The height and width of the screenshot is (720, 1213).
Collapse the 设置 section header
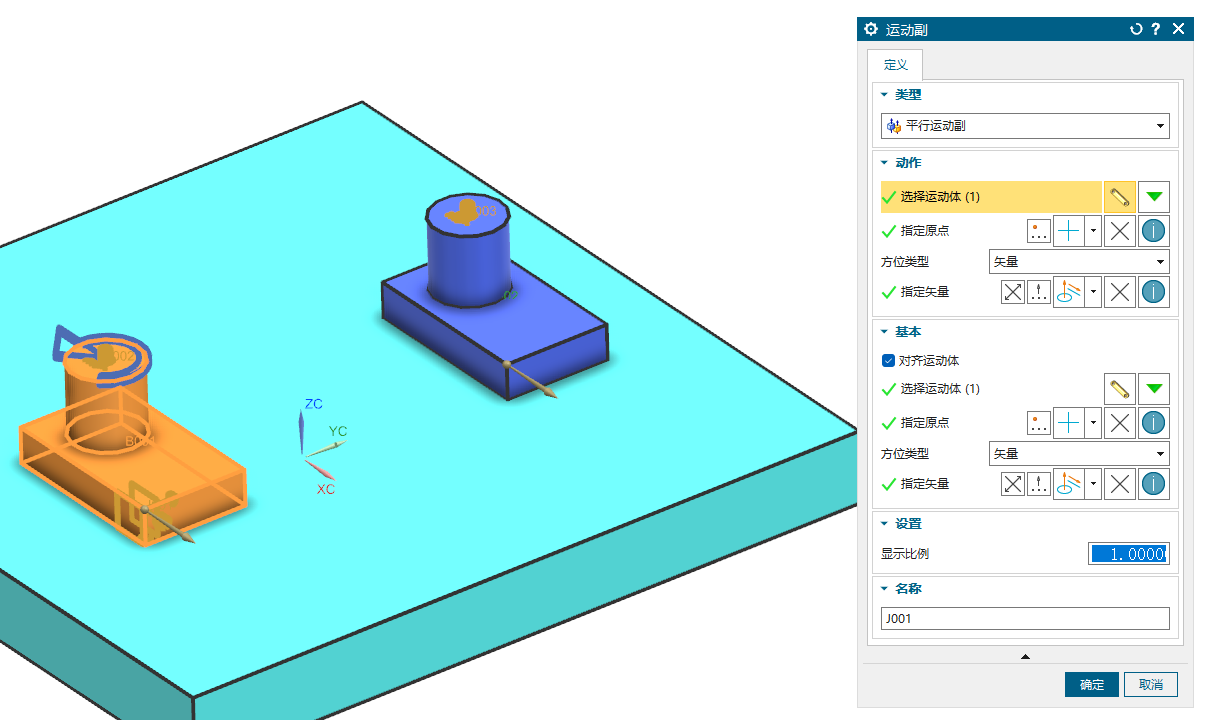coord(908,524)
